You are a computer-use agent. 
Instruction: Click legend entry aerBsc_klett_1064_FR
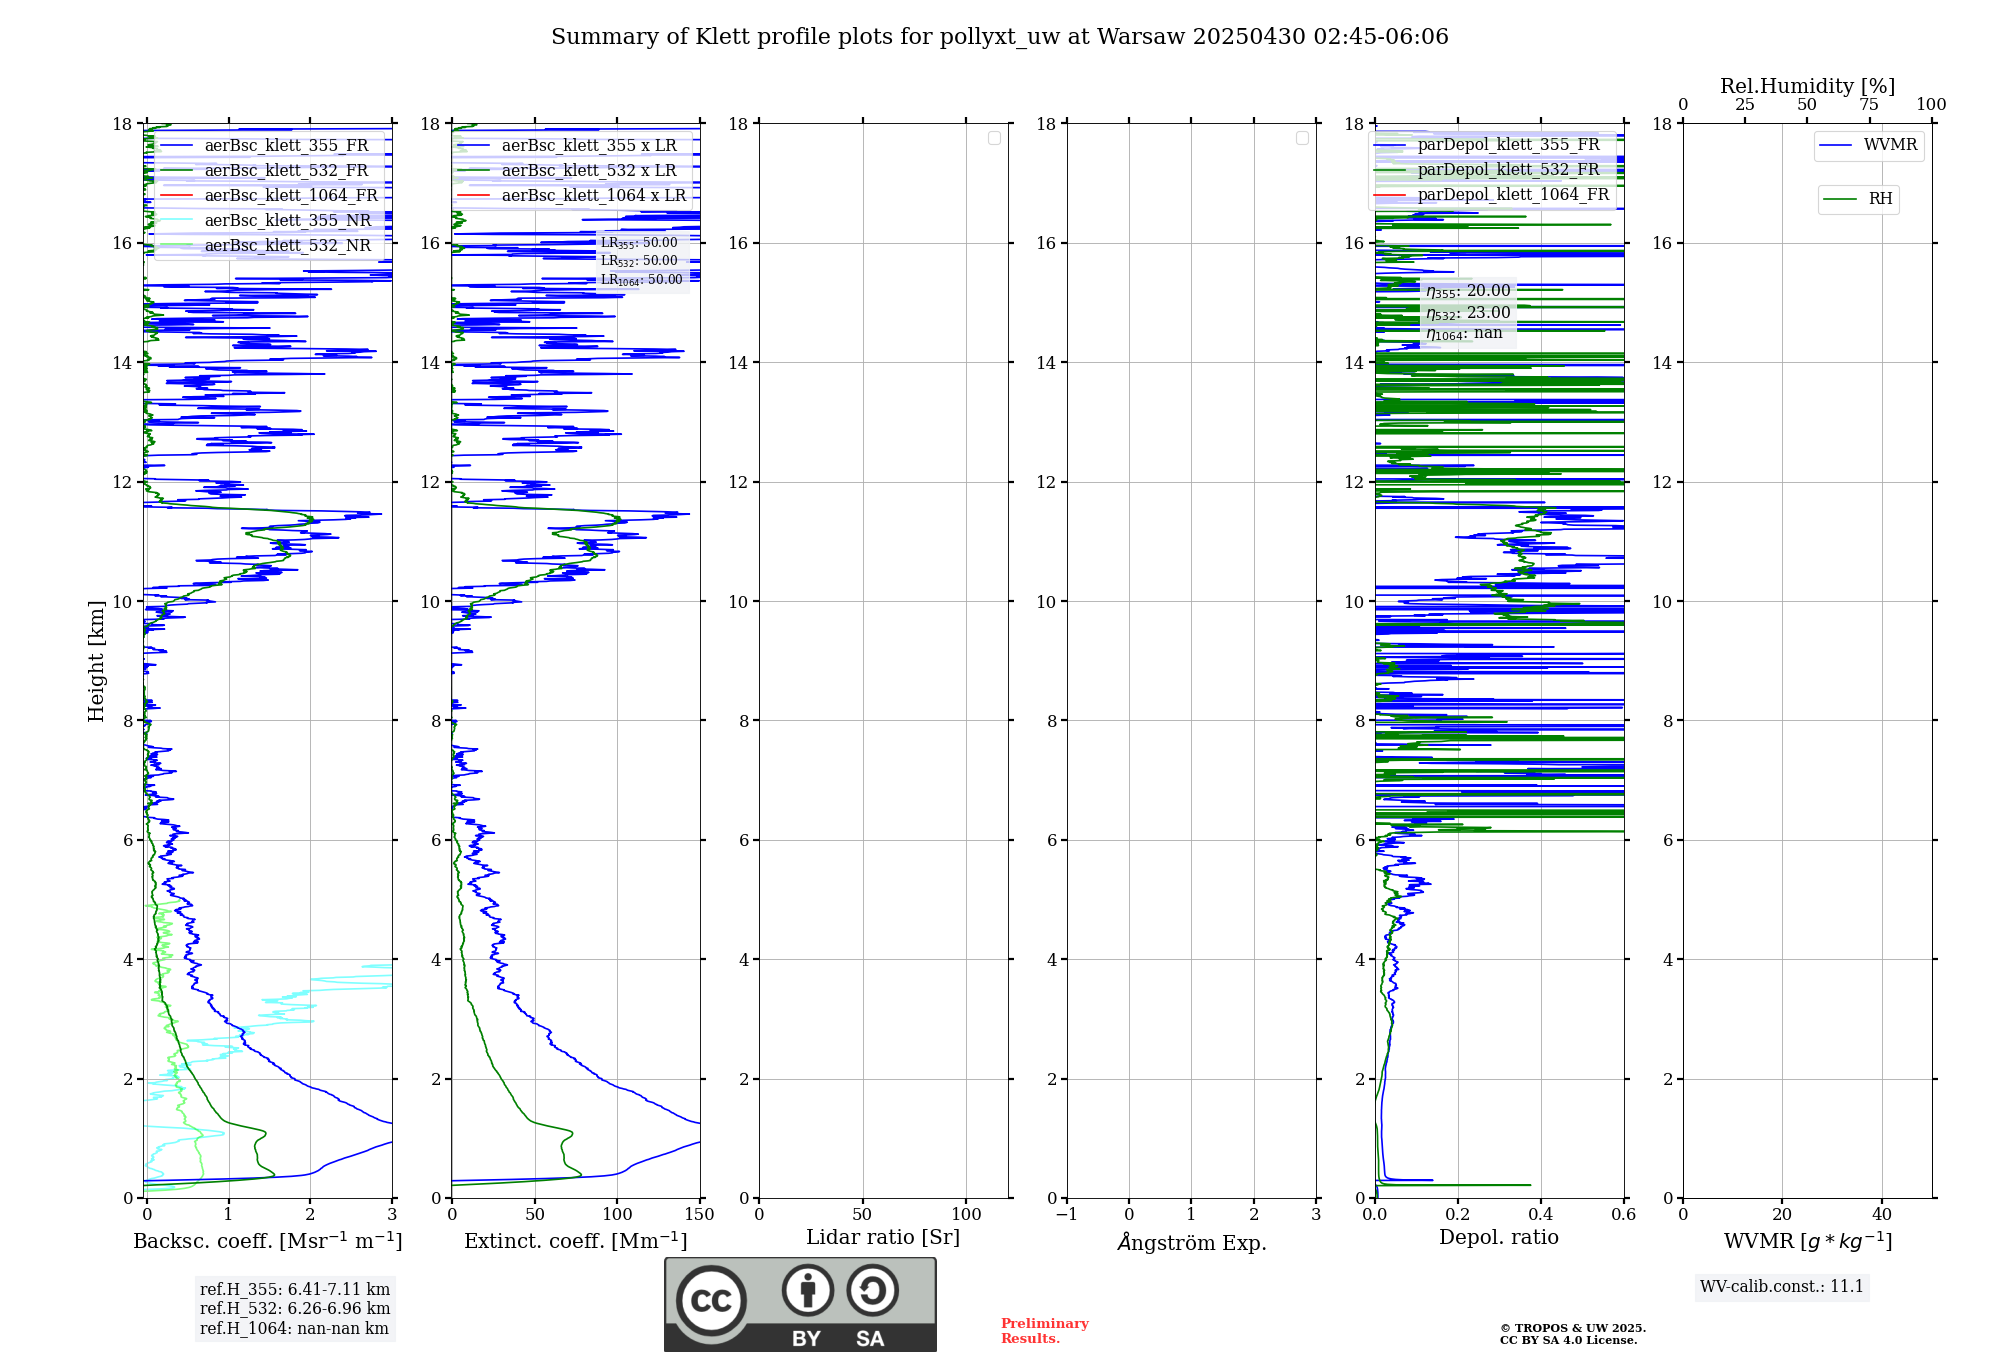tap(270, 196)
